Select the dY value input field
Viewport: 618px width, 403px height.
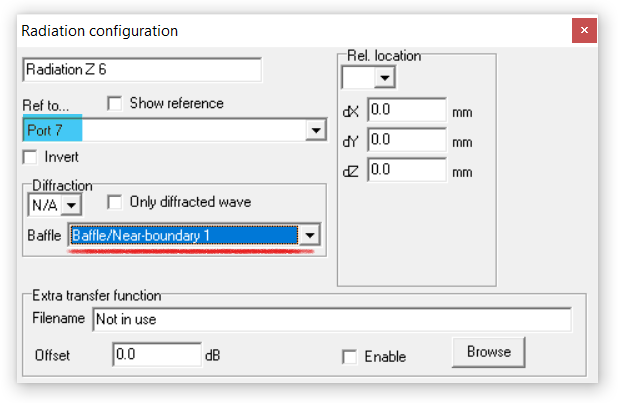point(405,140)
